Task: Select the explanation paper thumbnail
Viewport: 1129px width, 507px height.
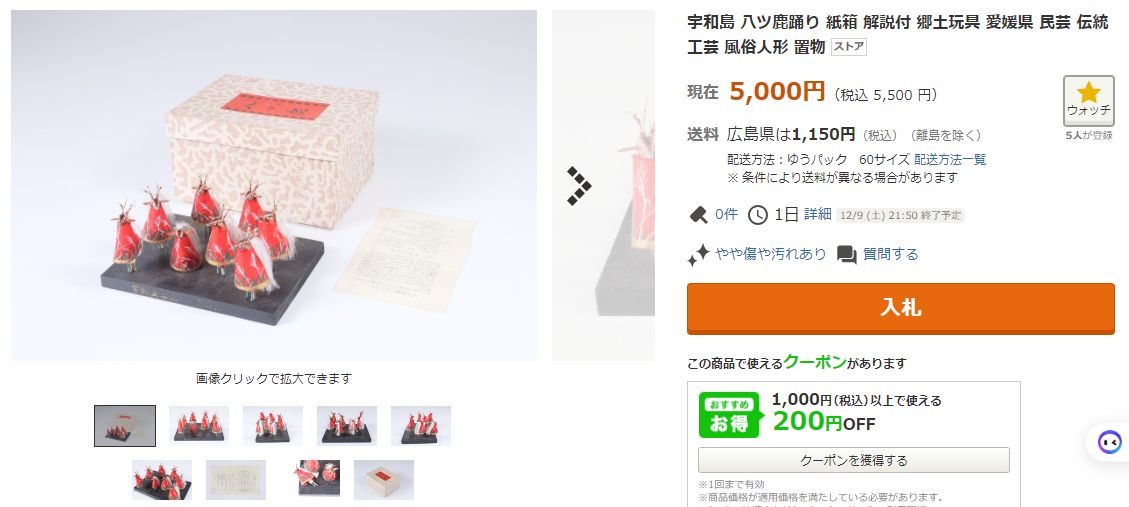Action: (x=235, y=480)
